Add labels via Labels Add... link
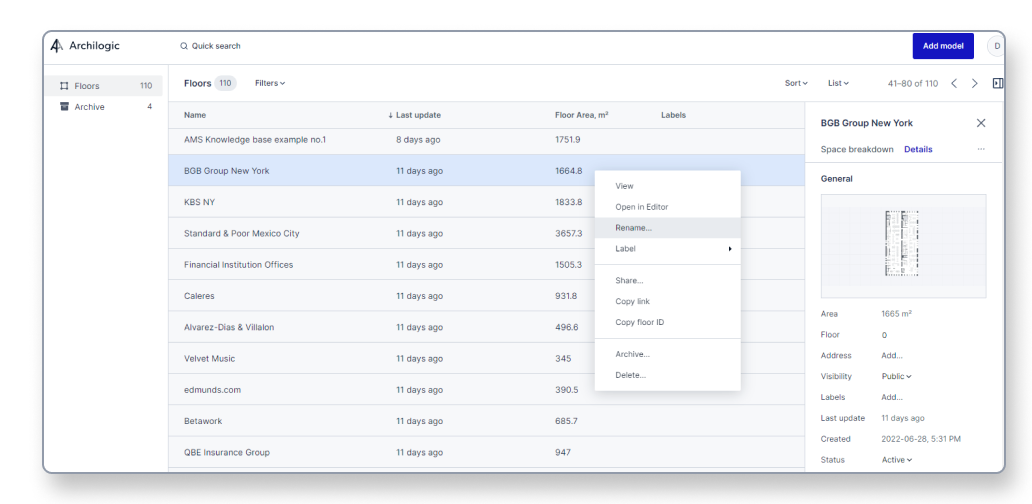1032x504 pixels. [892, 397]
